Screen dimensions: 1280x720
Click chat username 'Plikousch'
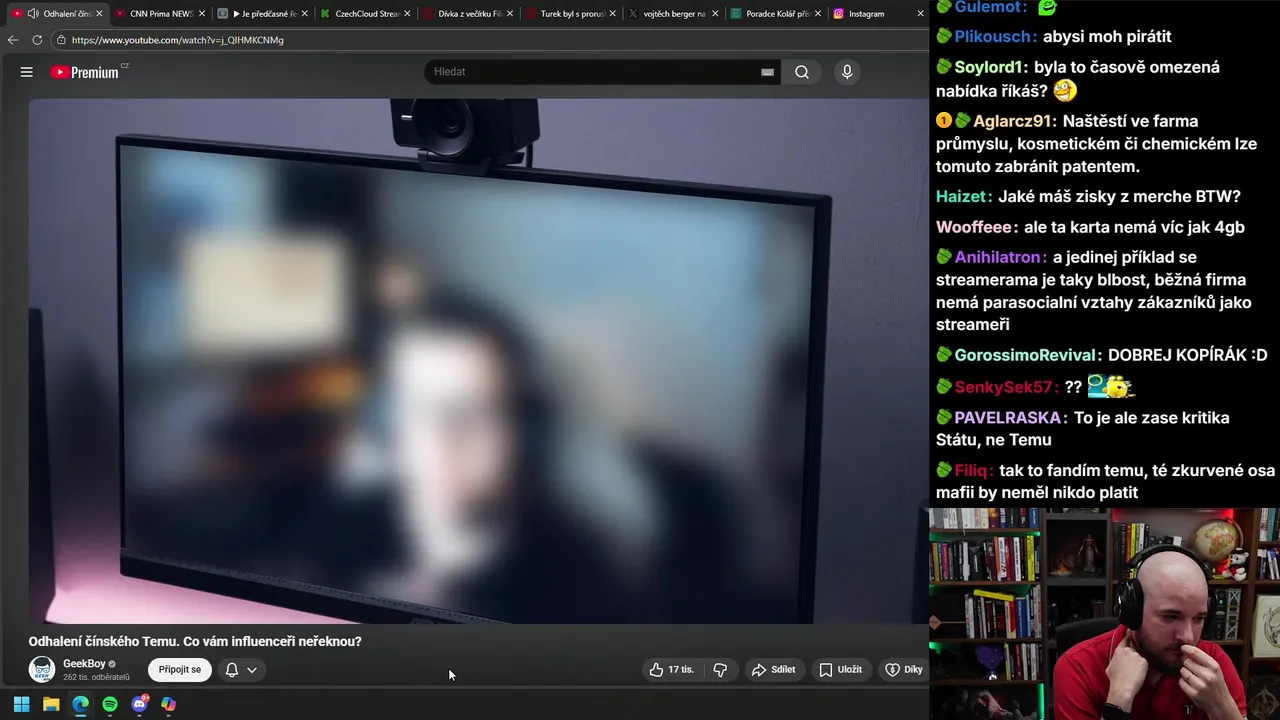(993, 37)
